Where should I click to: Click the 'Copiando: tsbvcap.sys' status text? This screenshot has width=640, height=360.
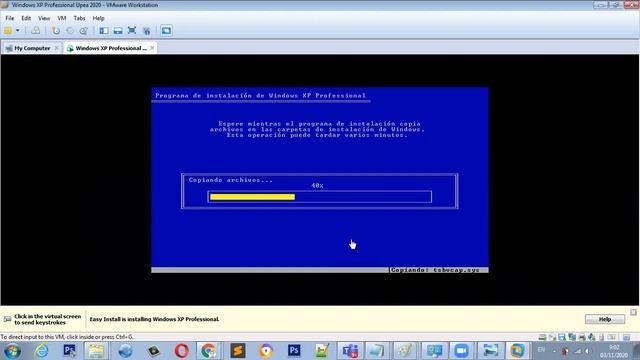[x=435, y=270]
